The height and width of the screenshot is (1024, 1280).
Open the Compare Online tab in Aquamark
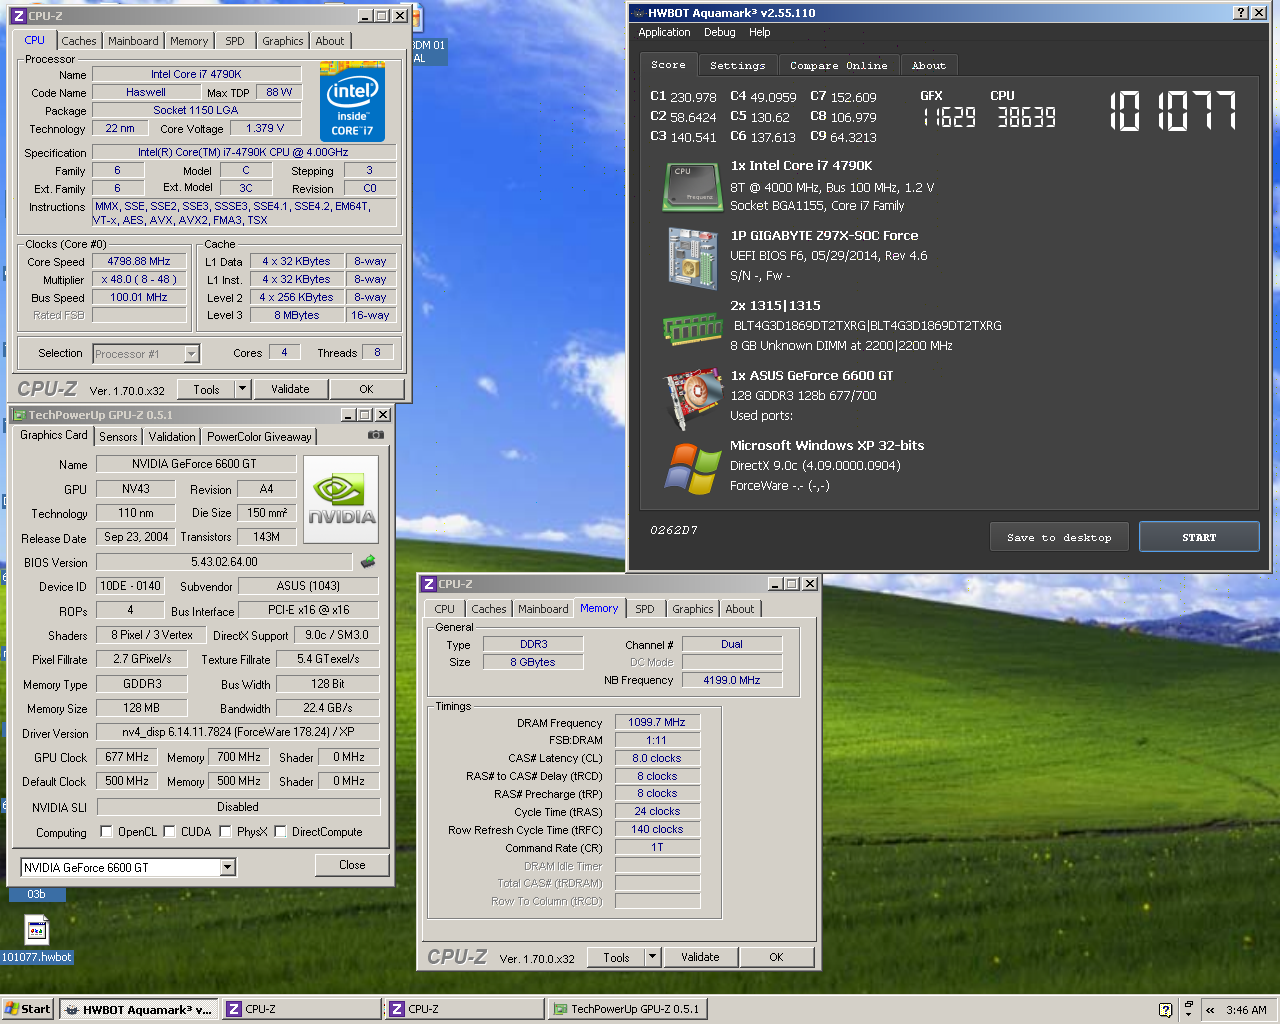pos(839,65)
